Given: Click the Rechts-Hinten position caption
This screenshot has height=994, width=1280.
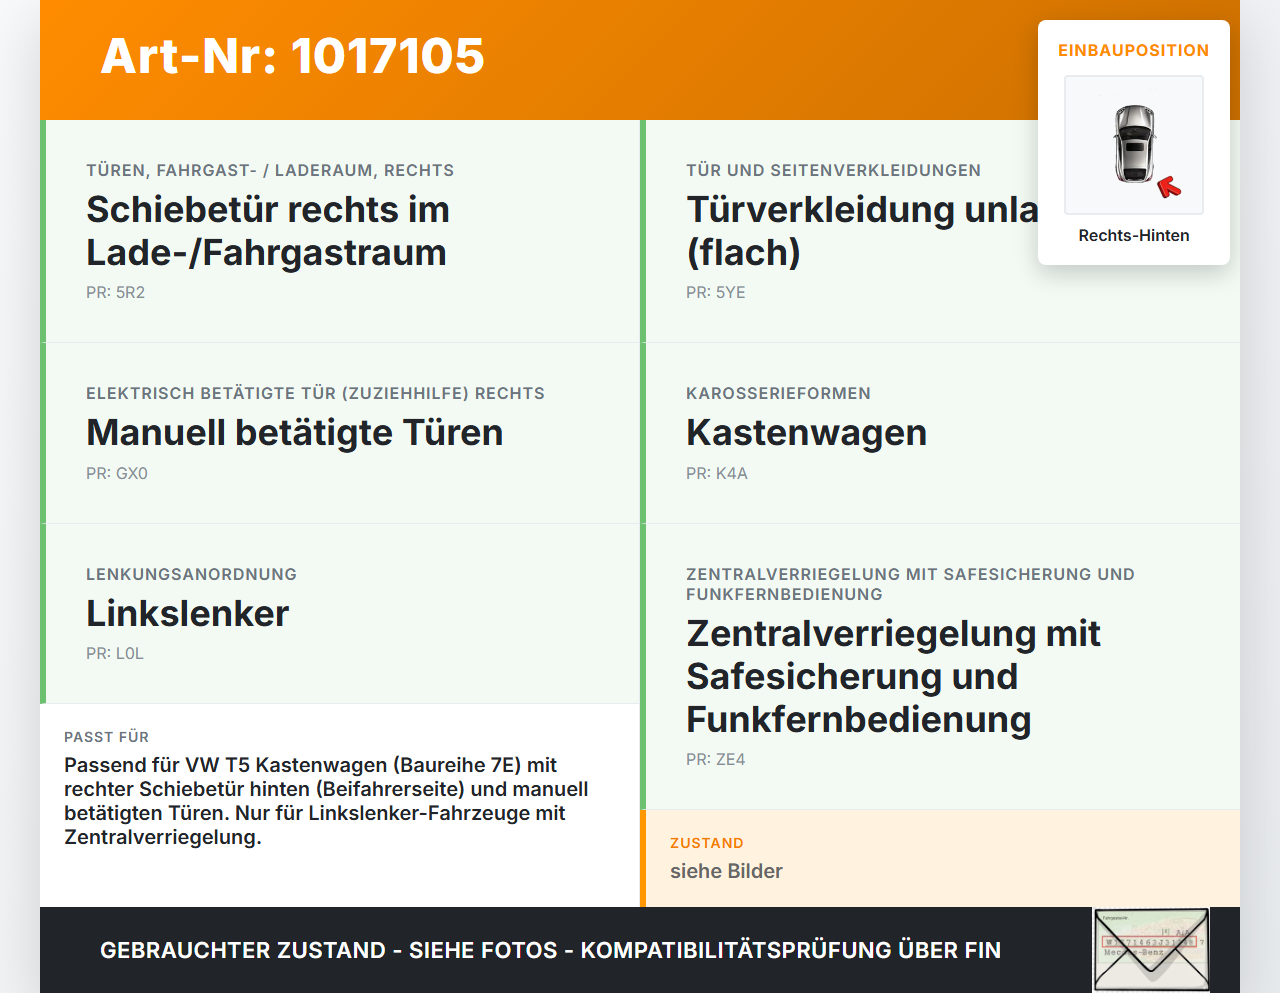Looking at the screenshot, I should (x=1134, y=235).
